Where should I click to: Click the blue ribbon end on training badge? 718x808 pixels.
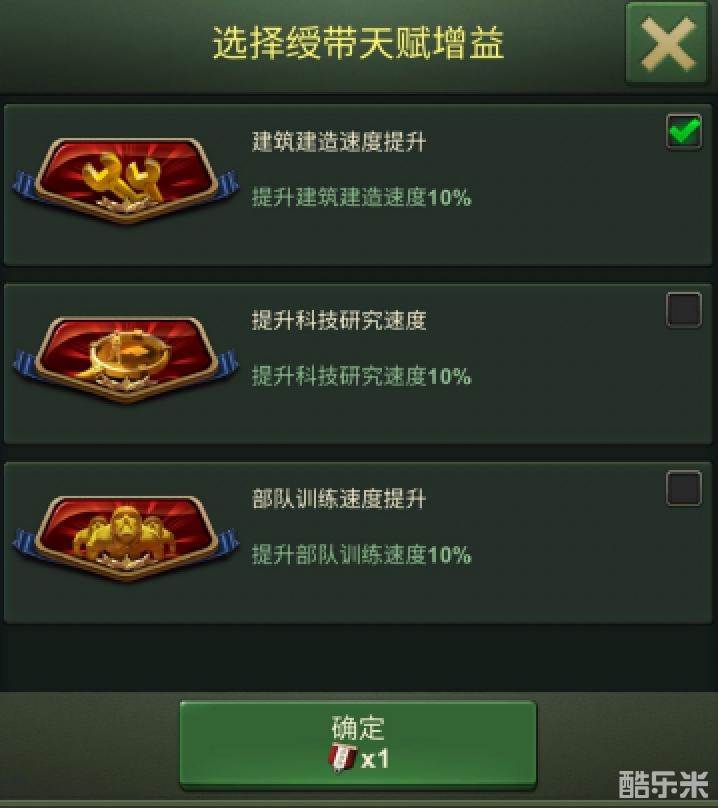pos(24,541)
